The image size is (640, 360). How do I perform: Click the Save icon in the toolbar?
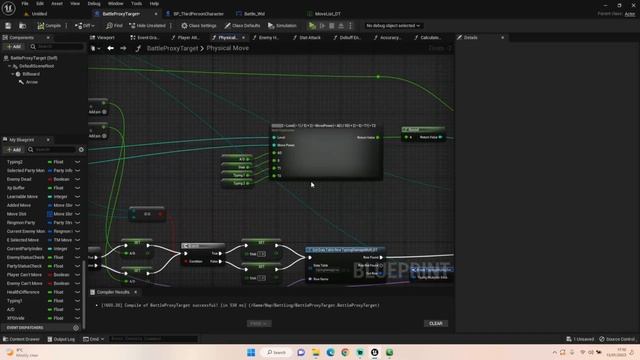point(8,26)
